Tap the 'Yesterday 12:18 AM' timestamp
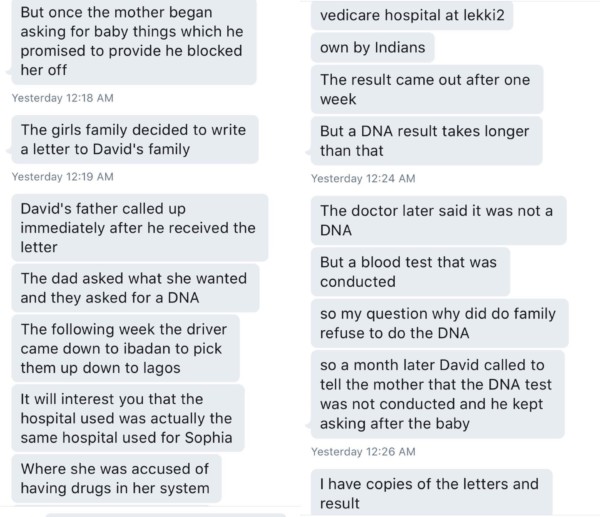 63,98
